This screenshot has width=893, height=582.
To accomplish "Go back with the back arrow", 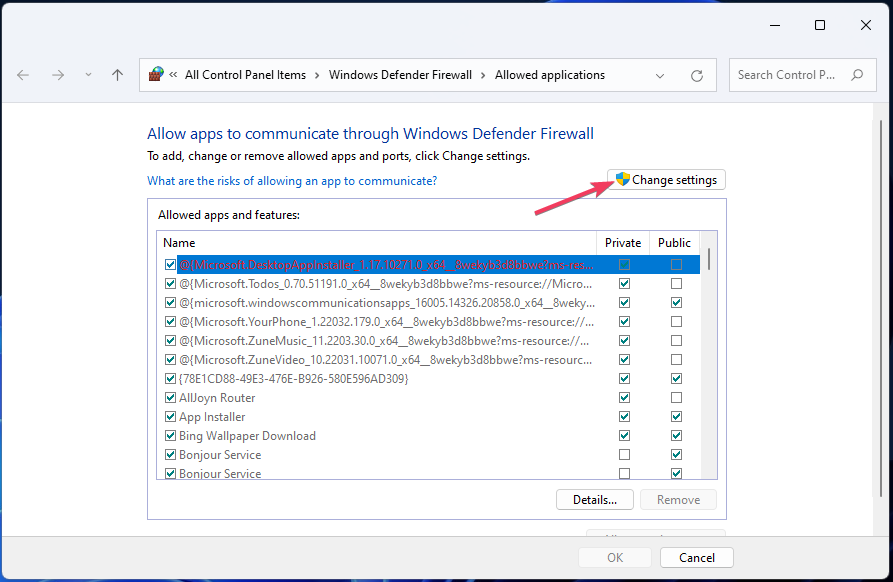I will click(23, 75).
